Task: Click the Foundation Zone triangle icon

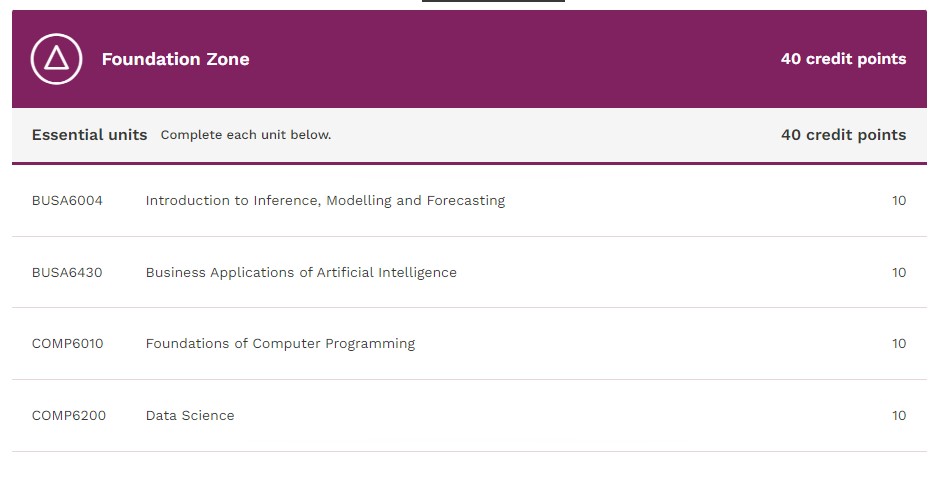Action: (57, 59)
